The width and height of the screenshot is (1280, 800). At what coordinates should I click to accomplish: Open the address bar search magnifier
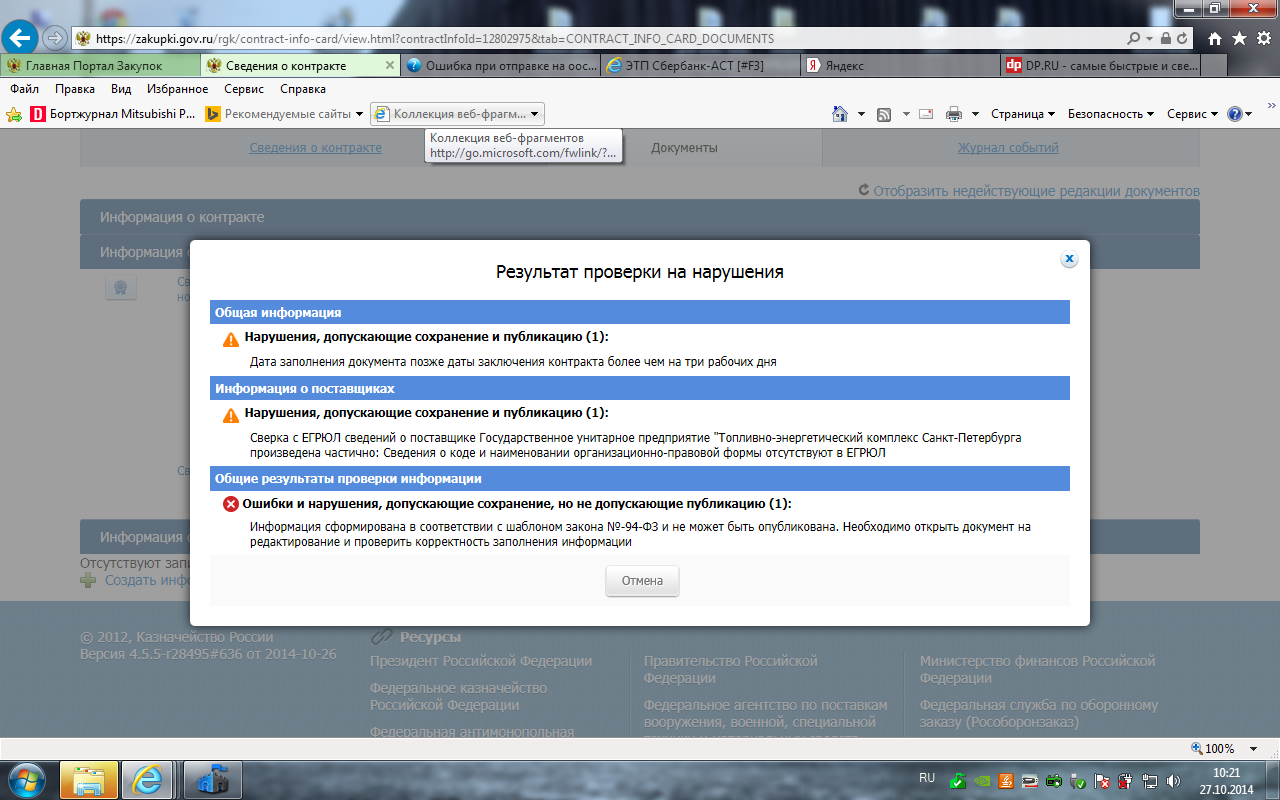[x=1134, y=39]
